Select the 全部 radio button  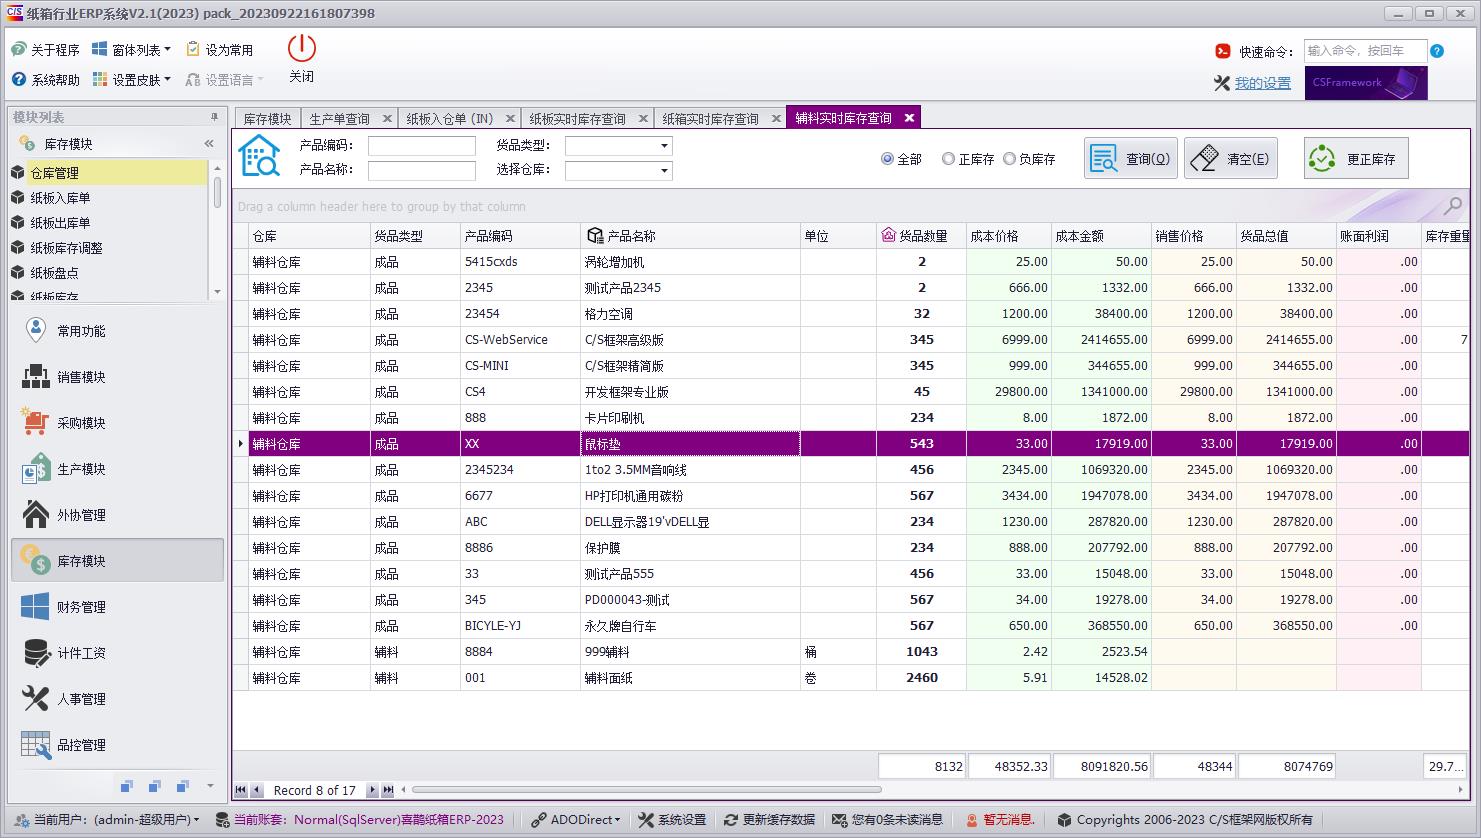tap(888, 158)
